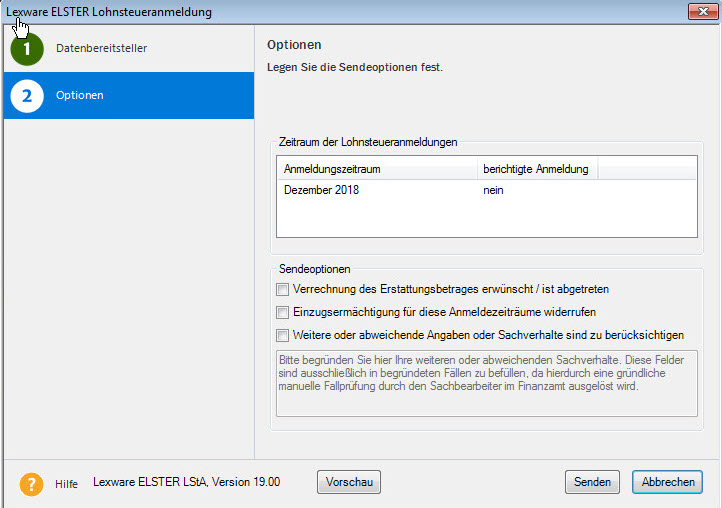Screen dimensions: 722x508
Task: Click the nein cell in the table
Action: point(493,191)
